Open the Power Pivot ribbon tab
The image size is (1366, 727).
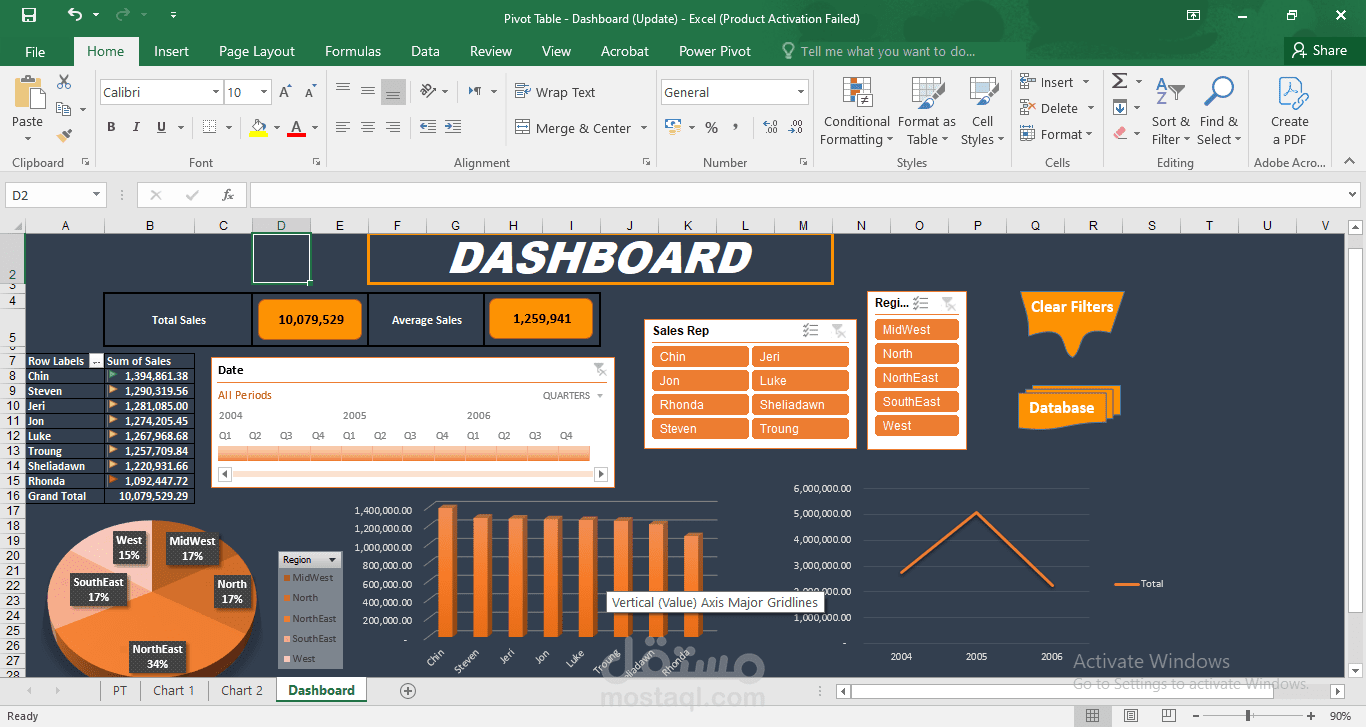(x=714, y=51)
